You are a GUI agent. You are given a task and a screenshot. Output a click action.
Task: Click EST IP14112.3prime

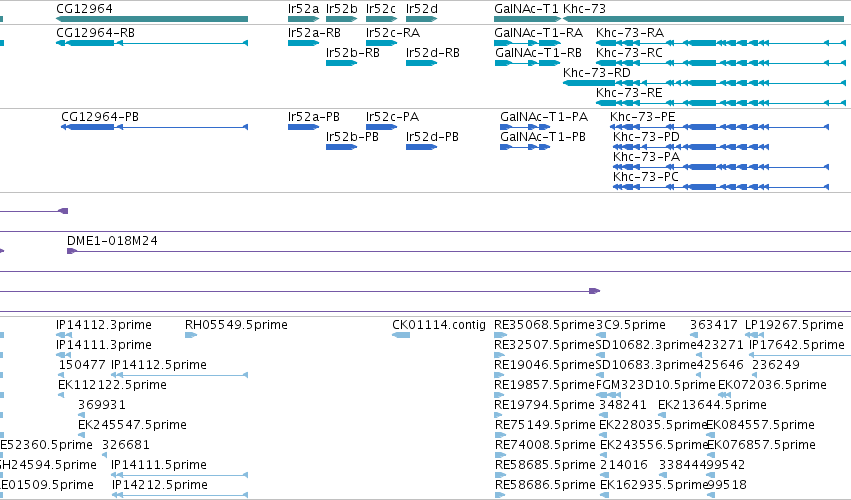pyautogui.click(x=104, y=325)
